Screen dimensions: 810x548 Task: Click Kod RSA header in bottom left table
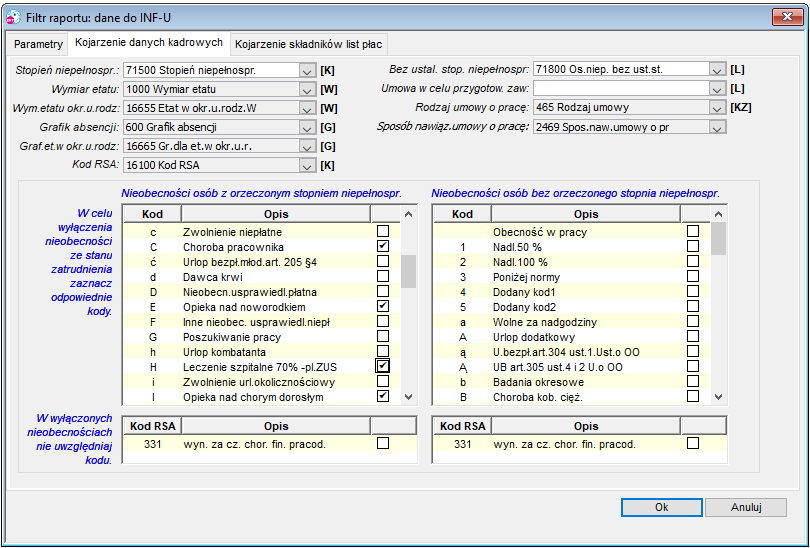click(152, 426)
